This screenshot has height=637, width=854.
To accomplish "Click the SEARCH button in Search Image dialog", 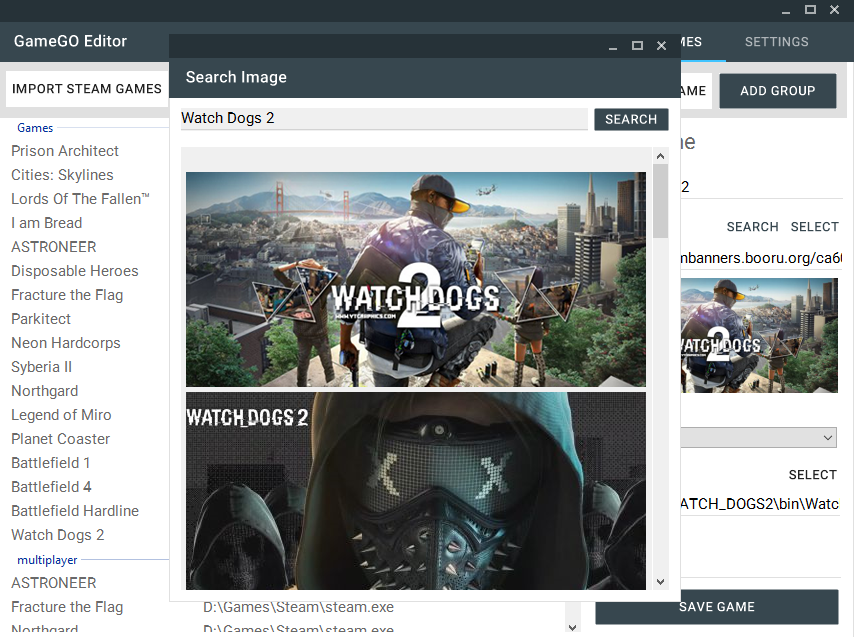I will coord(631,119).
